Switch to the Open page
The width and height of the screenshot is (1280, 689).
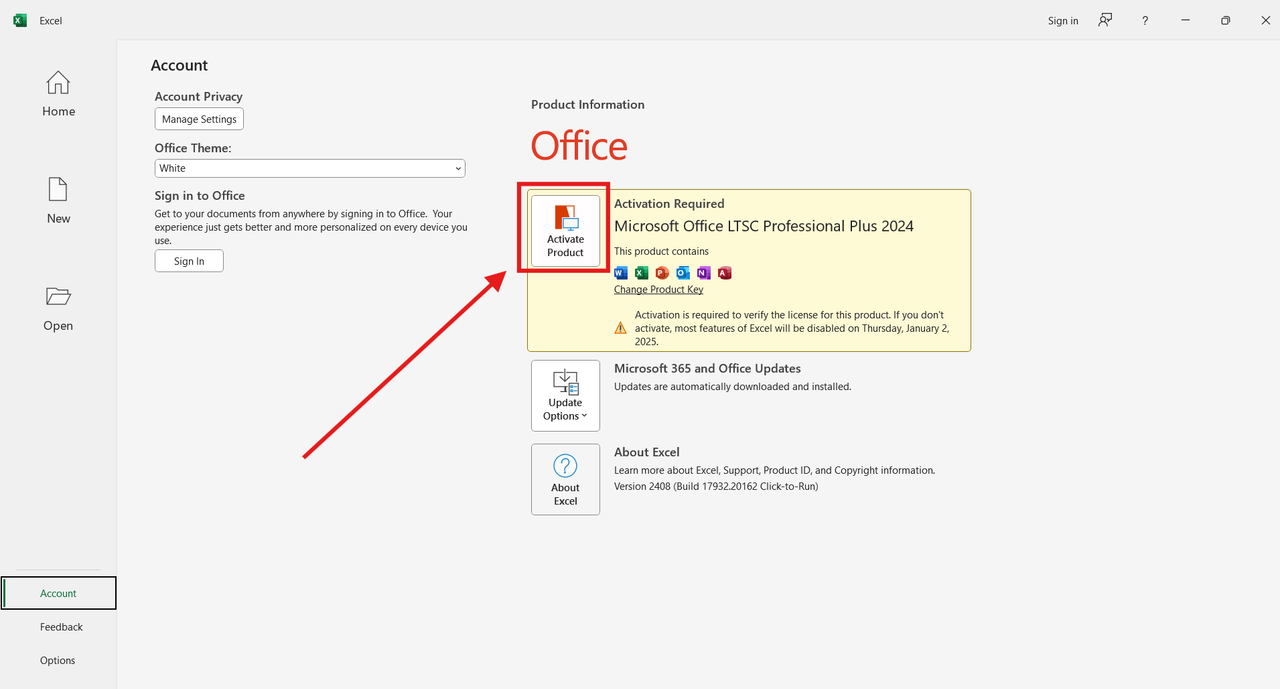coord(58,308)
